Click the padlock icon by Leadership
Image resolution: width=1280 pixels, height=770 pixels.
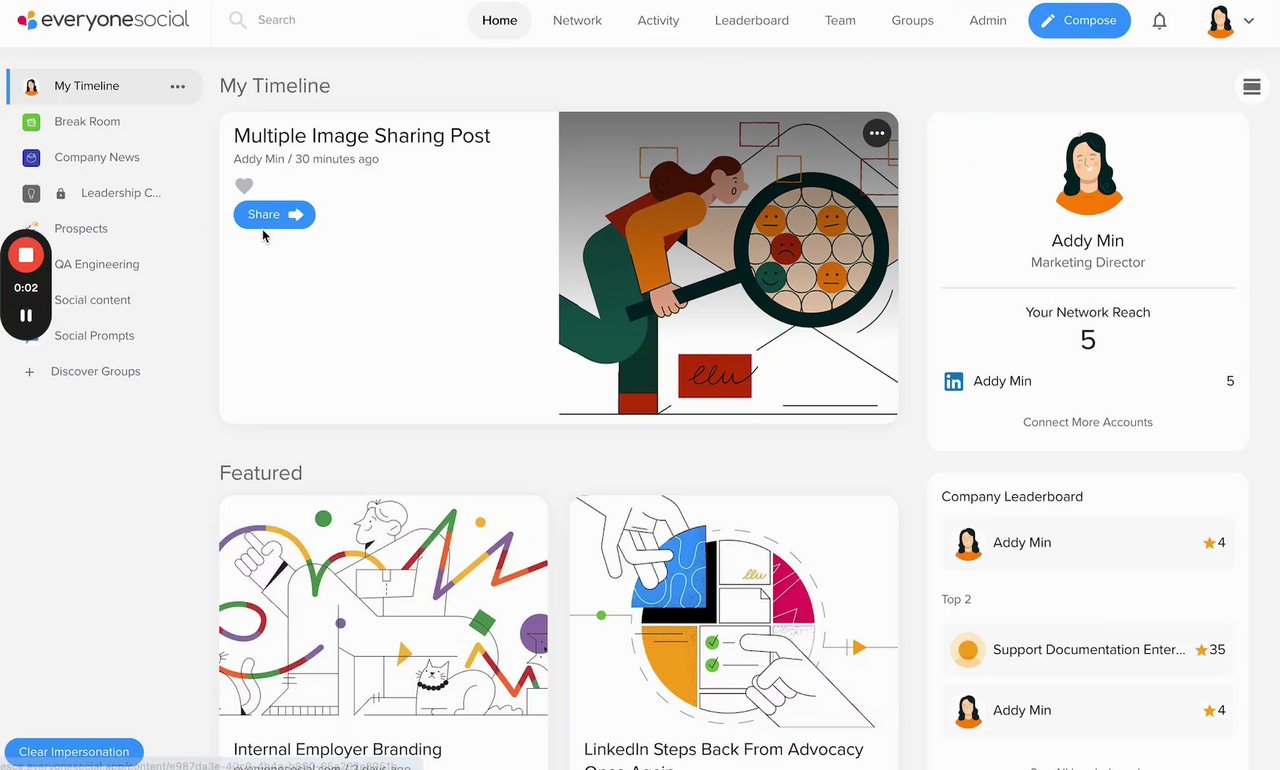click(61, 194)
